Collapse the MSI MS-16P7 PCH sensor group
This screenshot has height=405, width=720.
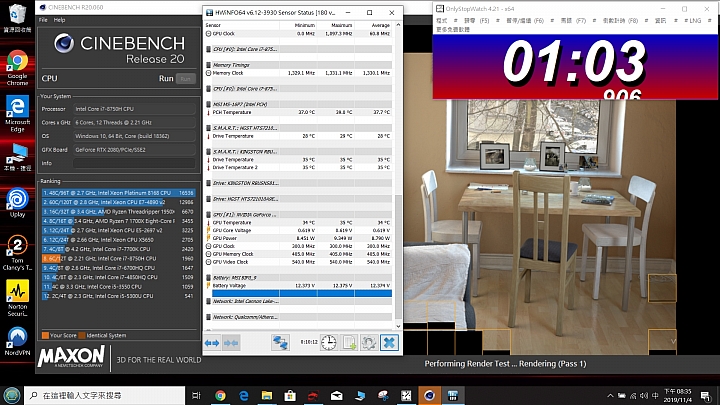tap(208, 104)
